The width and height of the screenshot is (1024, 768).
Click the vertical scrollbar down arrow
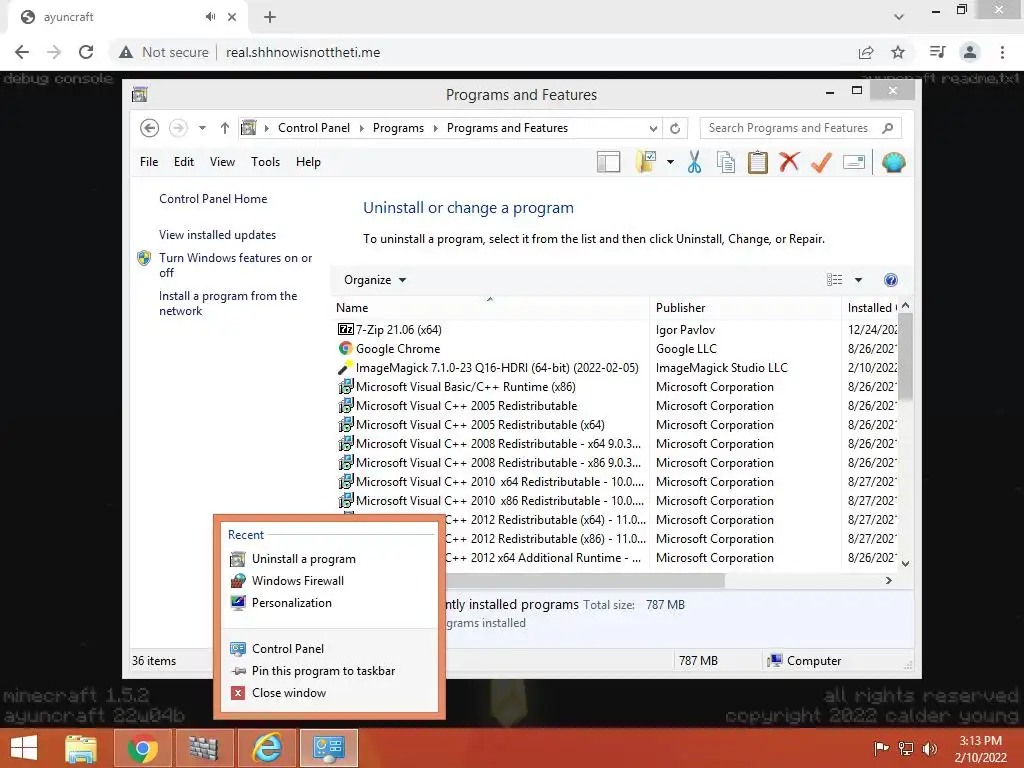point(905,564)
